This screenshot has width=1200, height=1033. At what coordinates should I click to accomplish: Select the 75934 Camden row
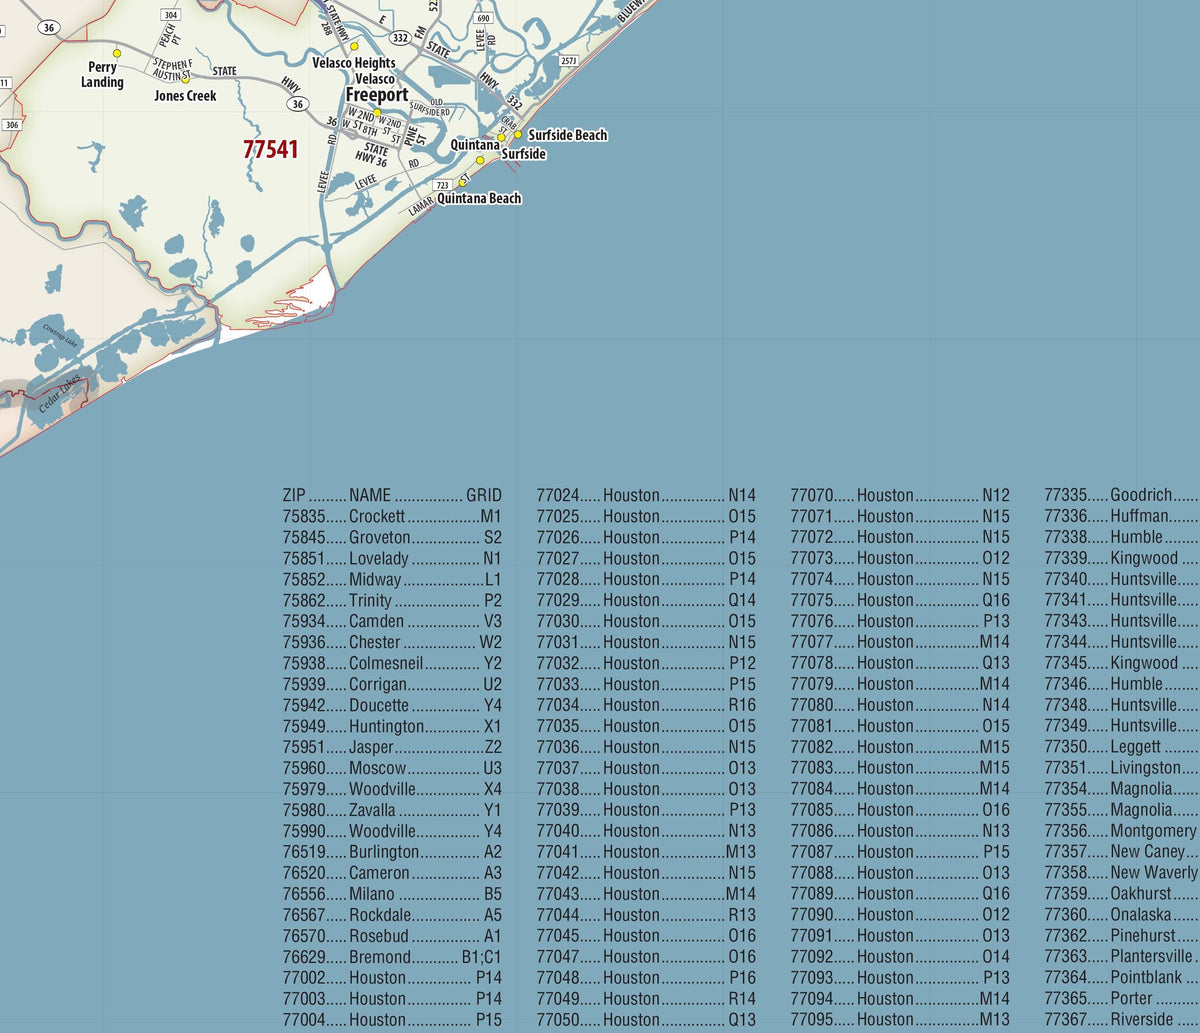392,621
